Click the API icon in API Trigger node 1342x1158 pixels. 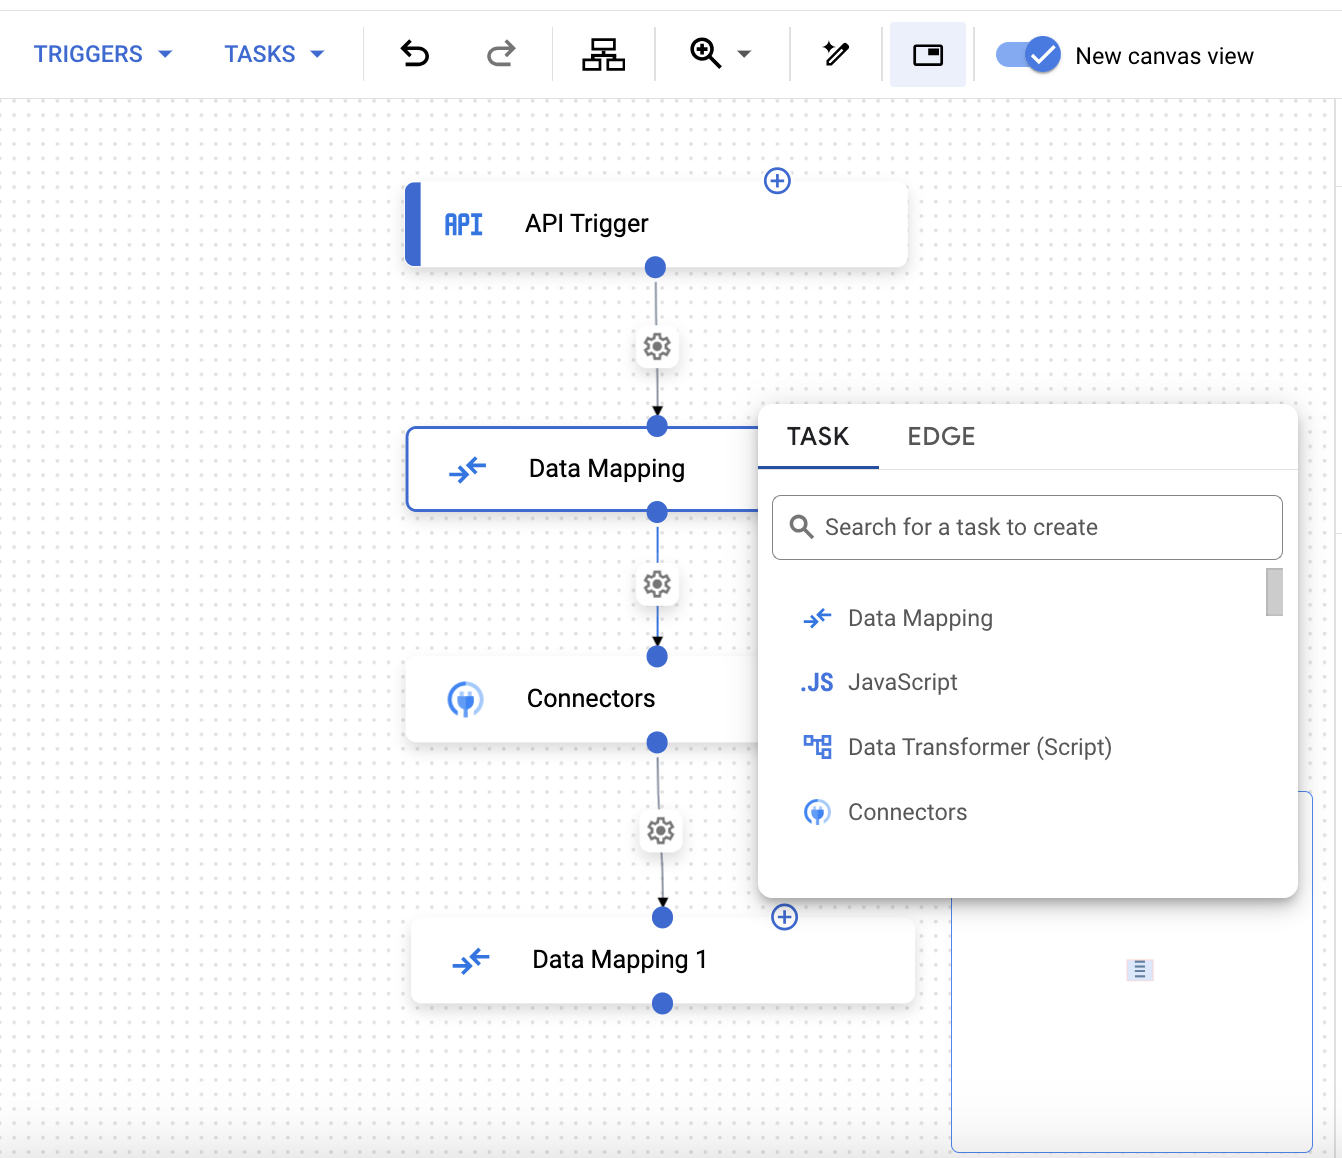click(x=463, y=224)
